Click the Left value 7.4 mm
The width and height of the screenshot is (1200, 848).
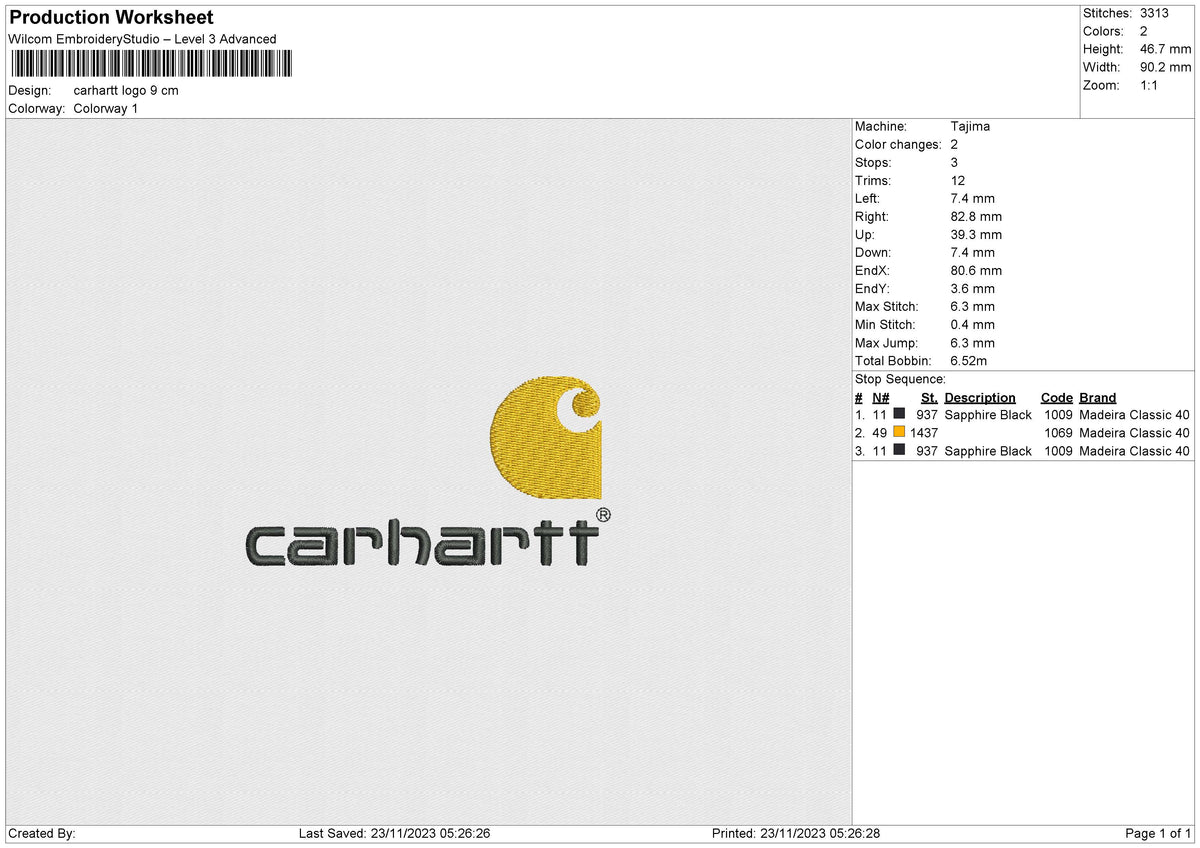tap(972, 199)
